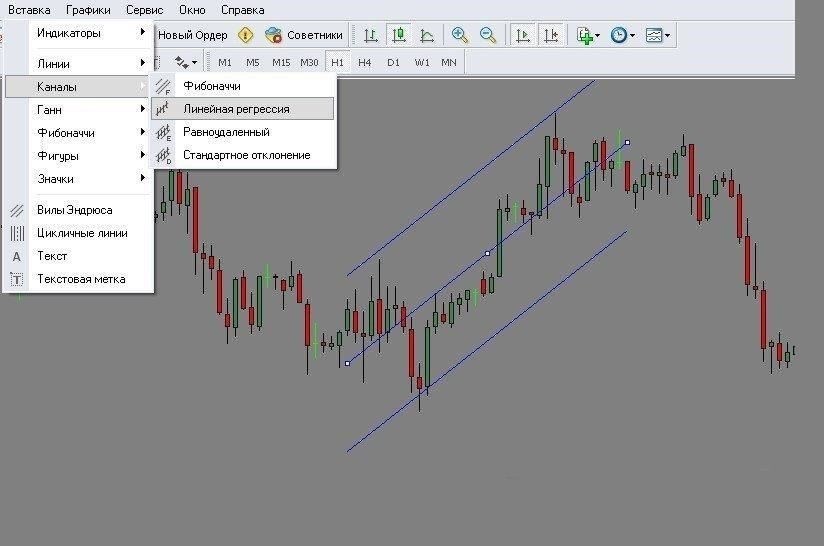The width and height of the screenshot is (824, 546).
Task: Click the Равноудаленный channel icon
Action: coord(163,132)
